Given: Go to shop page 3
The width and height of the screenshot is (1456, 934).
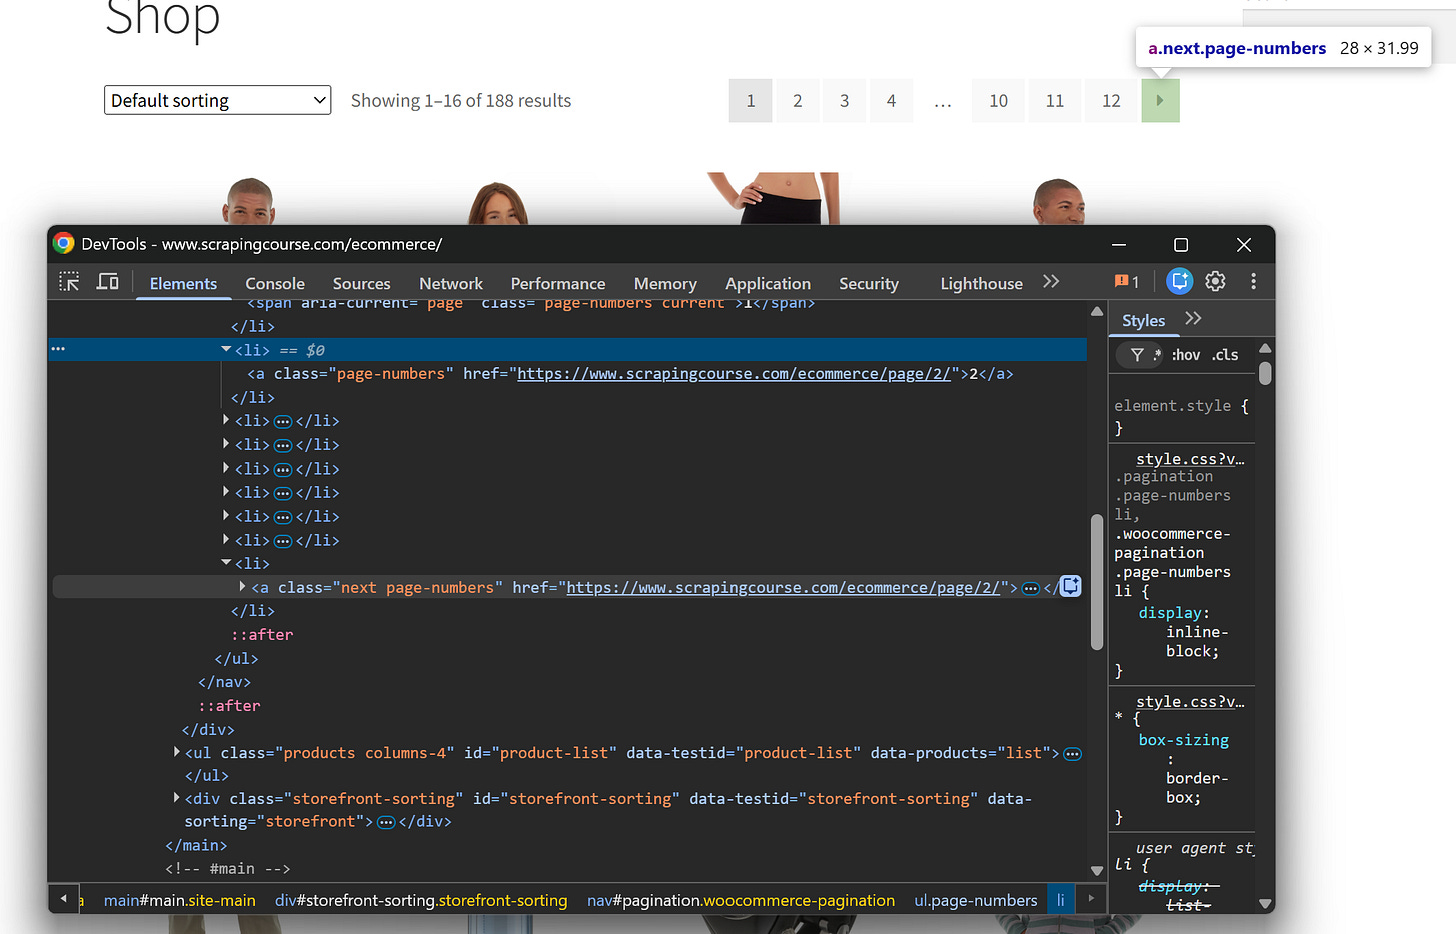Looking at the screenshot, I should pyautogui.click(x=845, y=100).
